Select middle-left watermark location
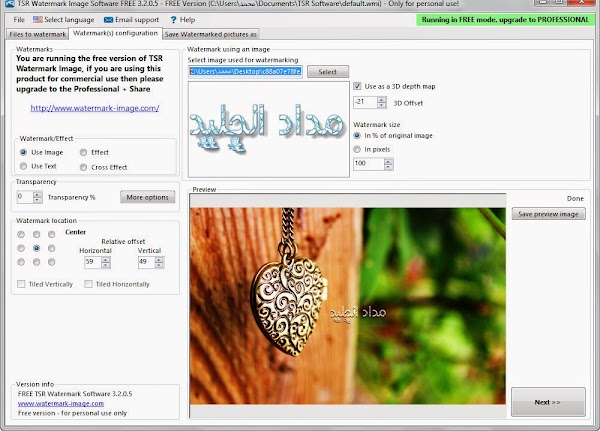 [21, 248]
